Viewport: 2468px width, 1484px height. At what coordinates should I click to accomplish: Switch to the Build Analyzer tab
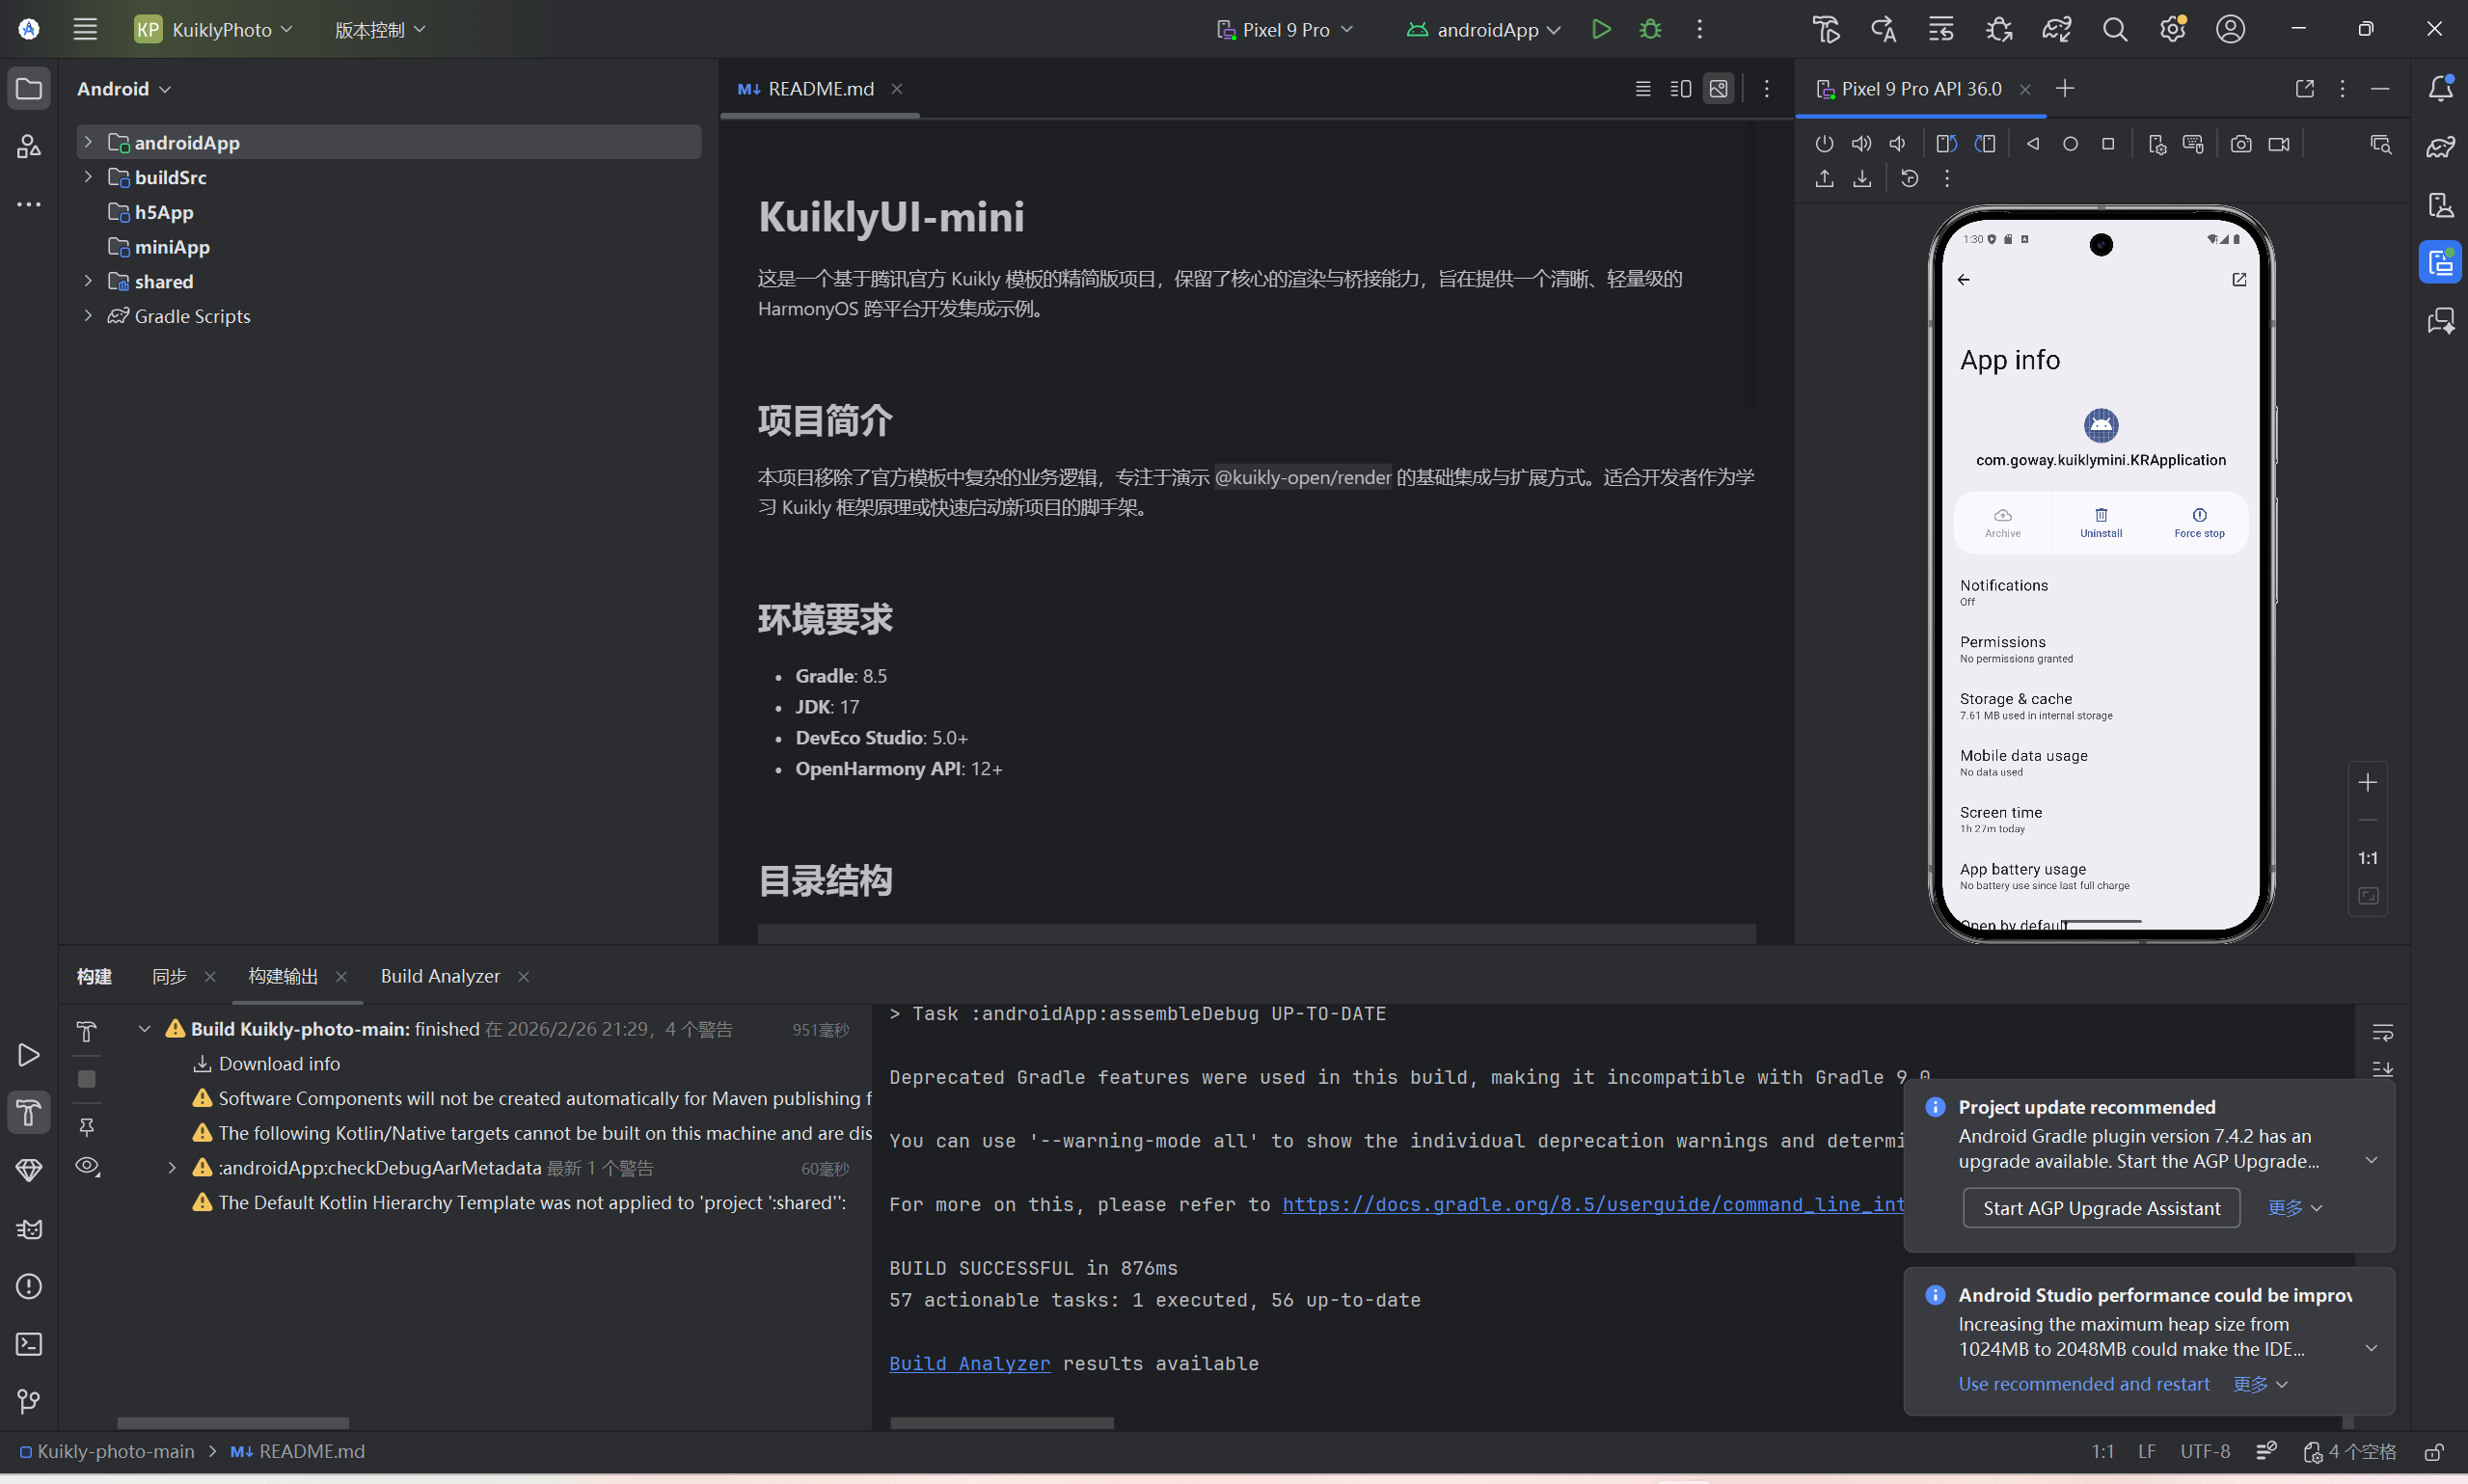point(440,976)
